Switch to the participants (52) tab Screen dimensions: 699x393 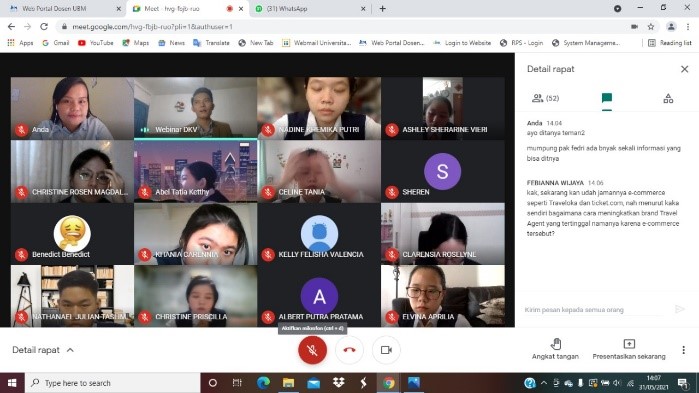(x=546, y=98)
